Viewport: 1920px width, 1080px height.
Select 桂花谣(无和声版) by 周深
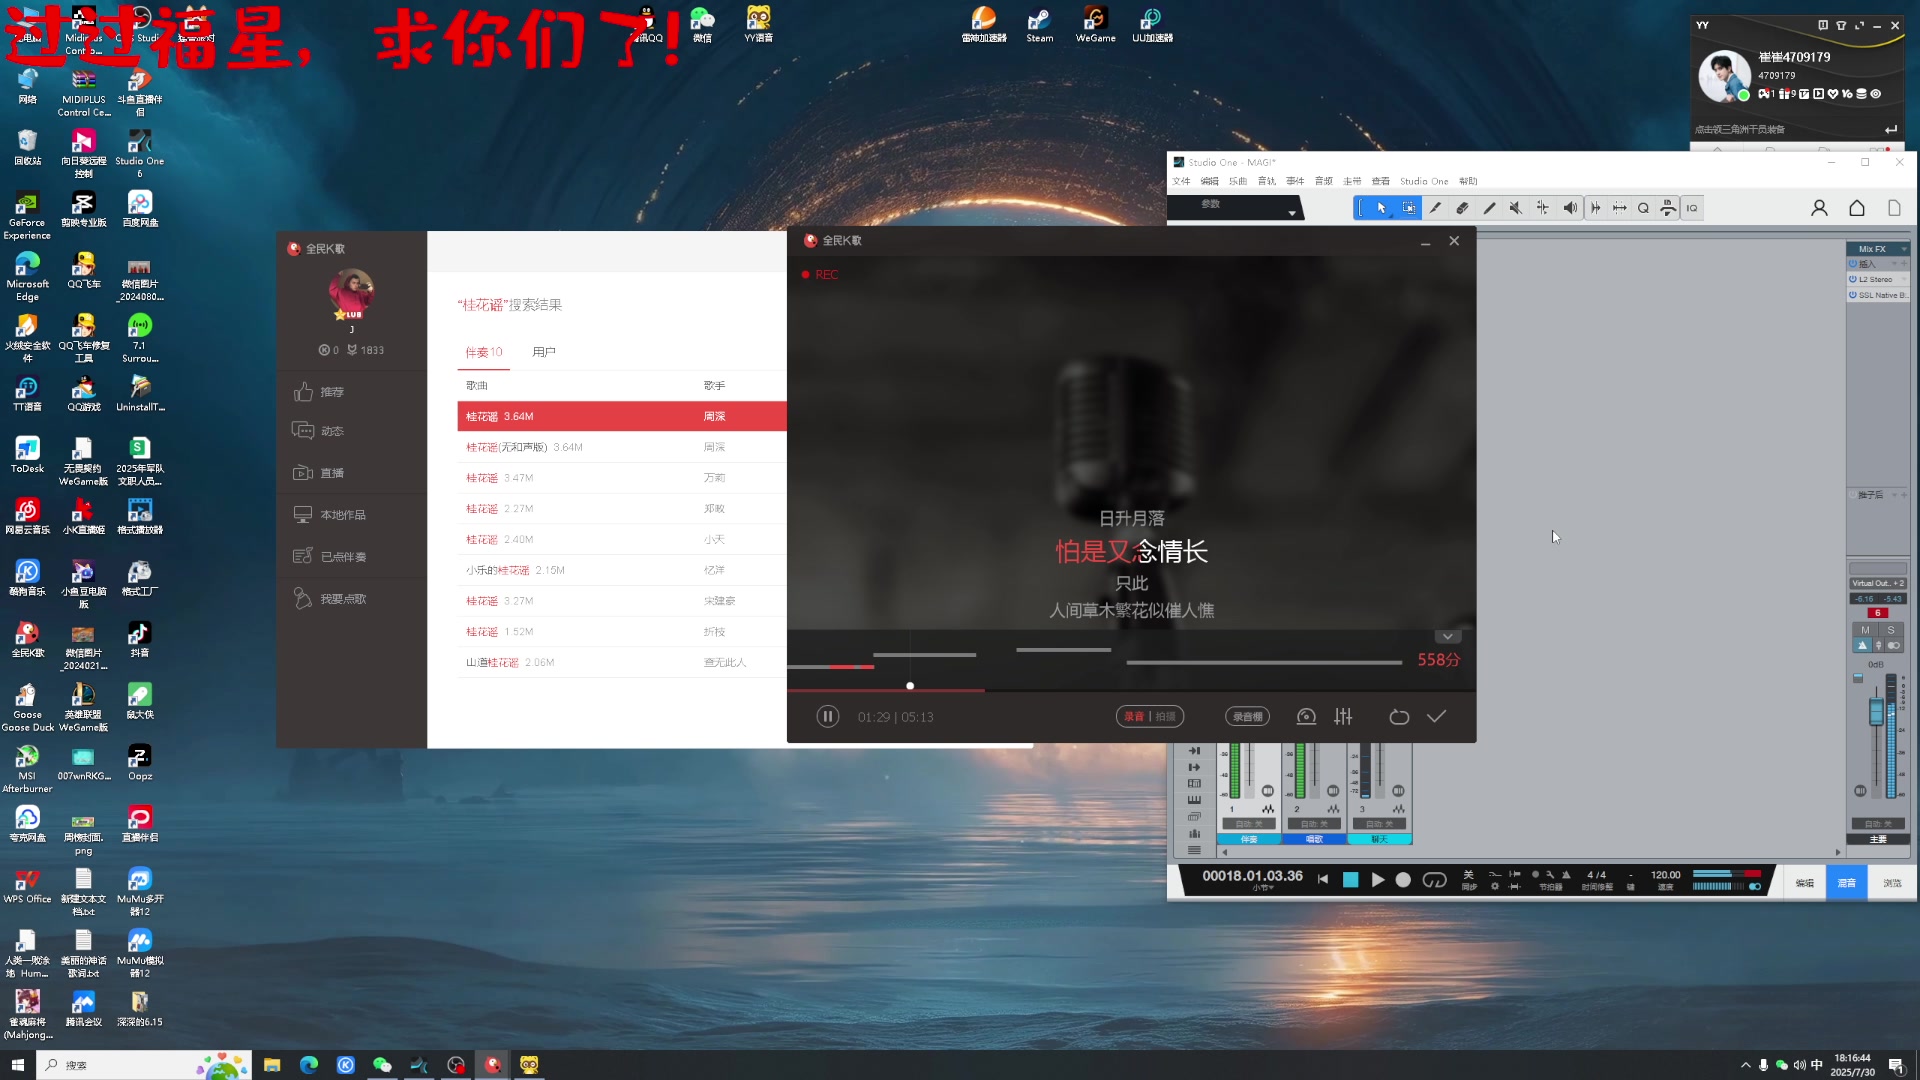[x=621, y=447]
